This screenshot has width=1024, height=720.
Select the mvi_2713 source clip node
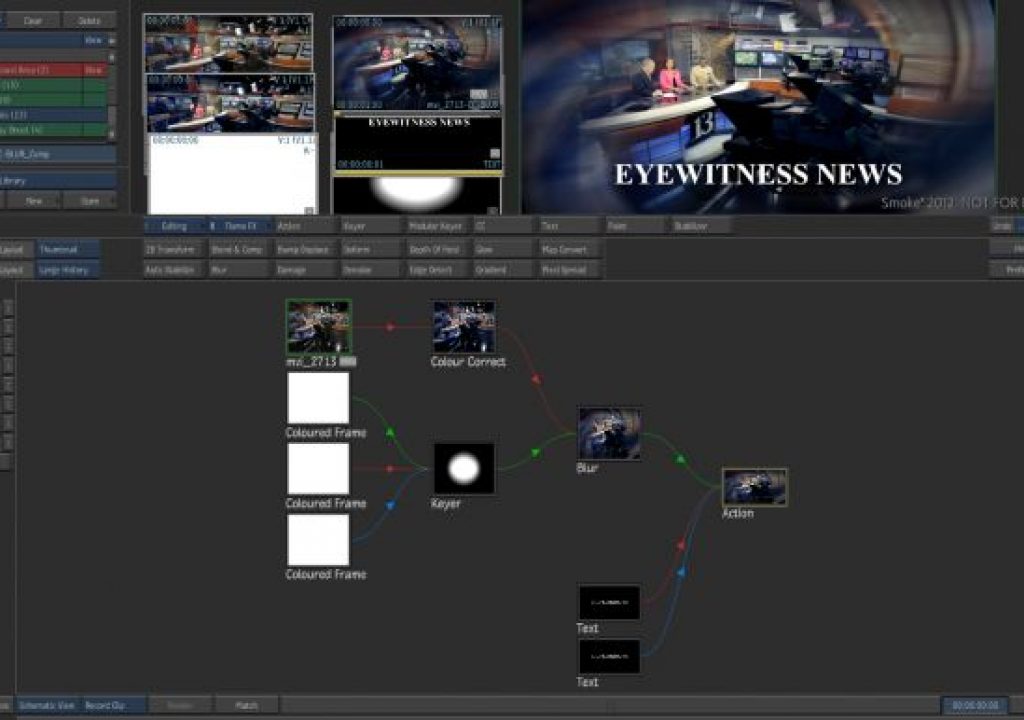point(319,327)
